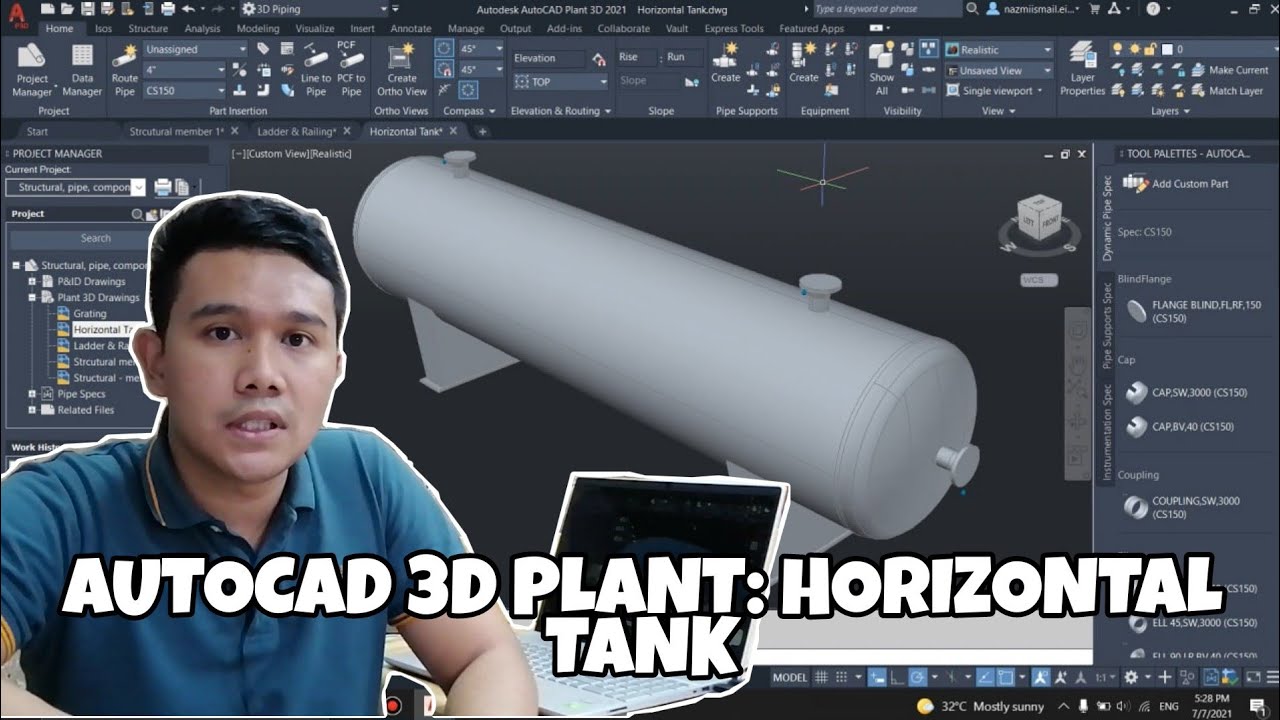1280x720 pixels.
Task: Open the Ladder & Railing drawing tab
Action: pyautogui.click(x=296, y=131)
